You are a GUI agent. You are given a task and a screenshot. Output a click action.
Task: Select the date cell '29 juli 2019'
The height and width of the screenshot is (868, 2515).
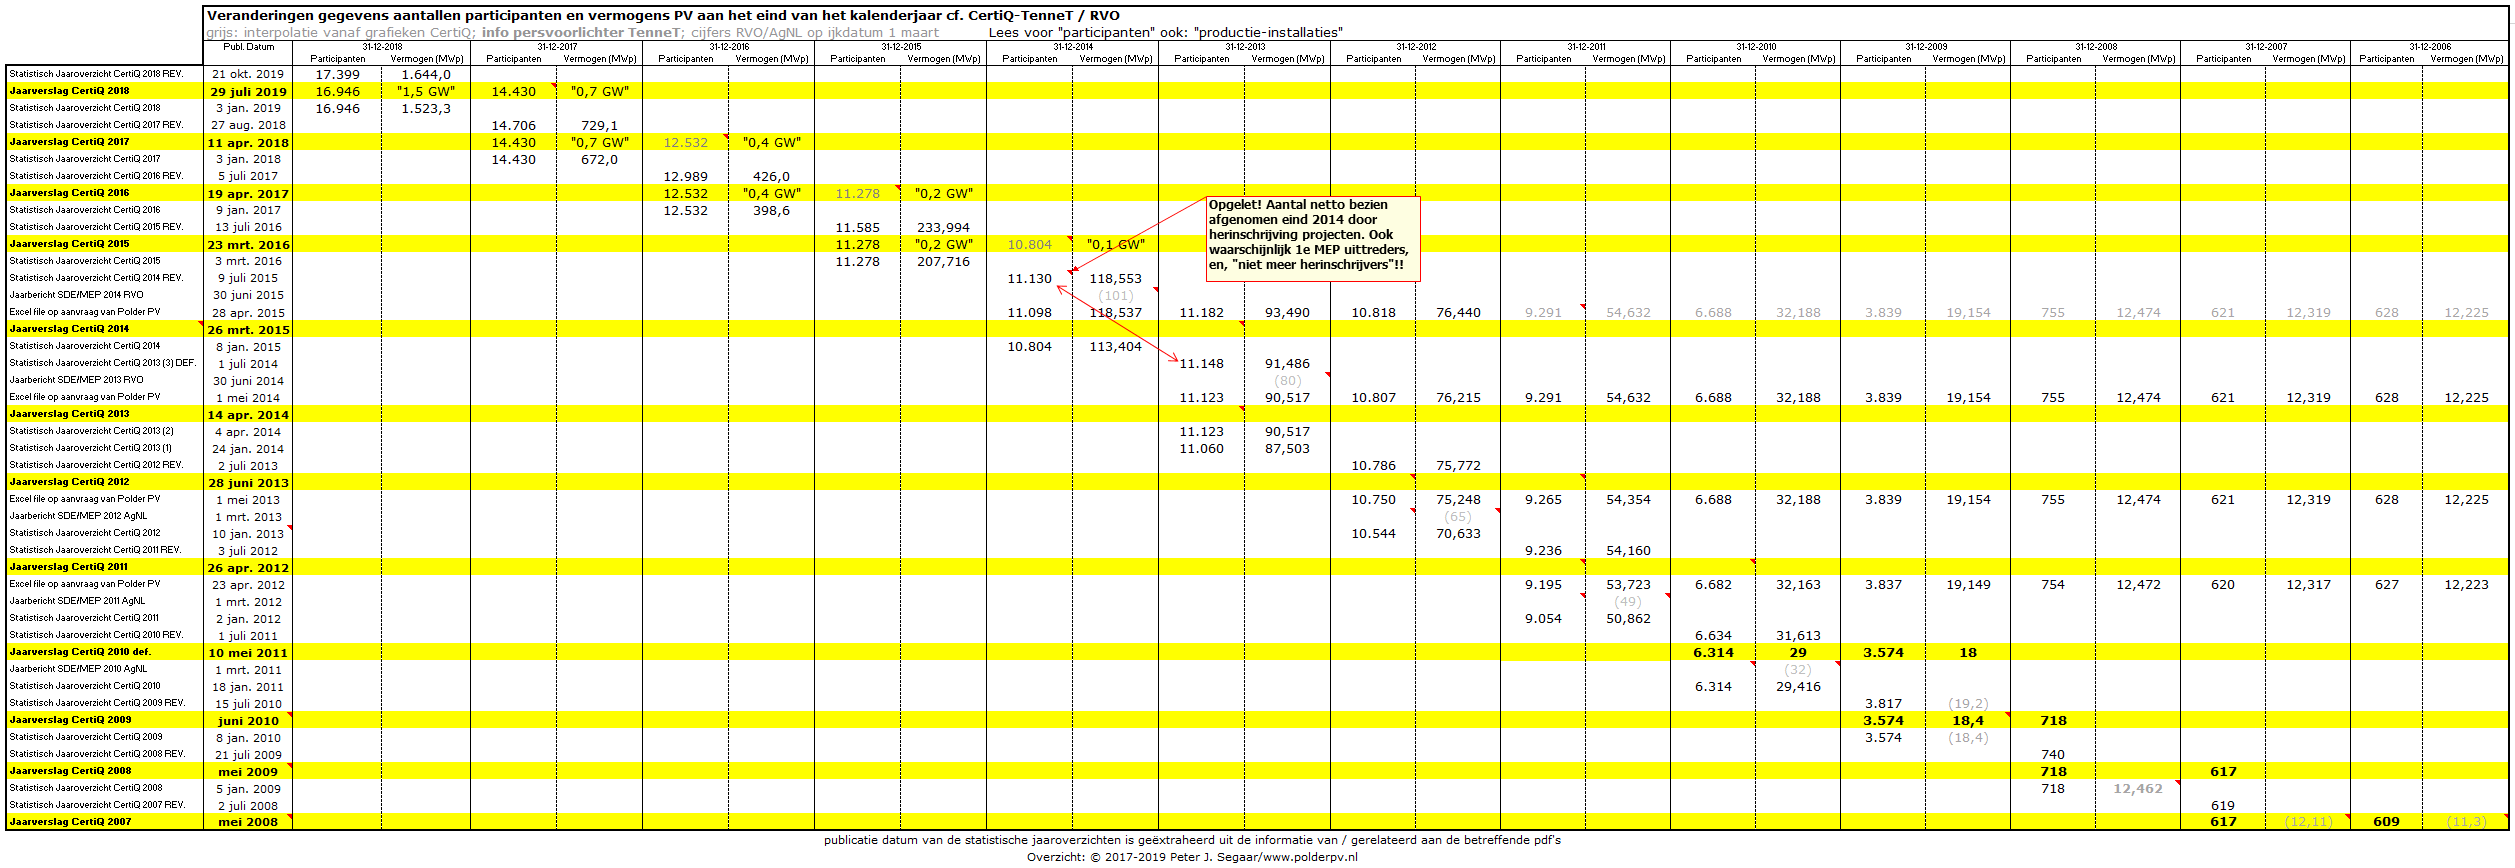248,91
